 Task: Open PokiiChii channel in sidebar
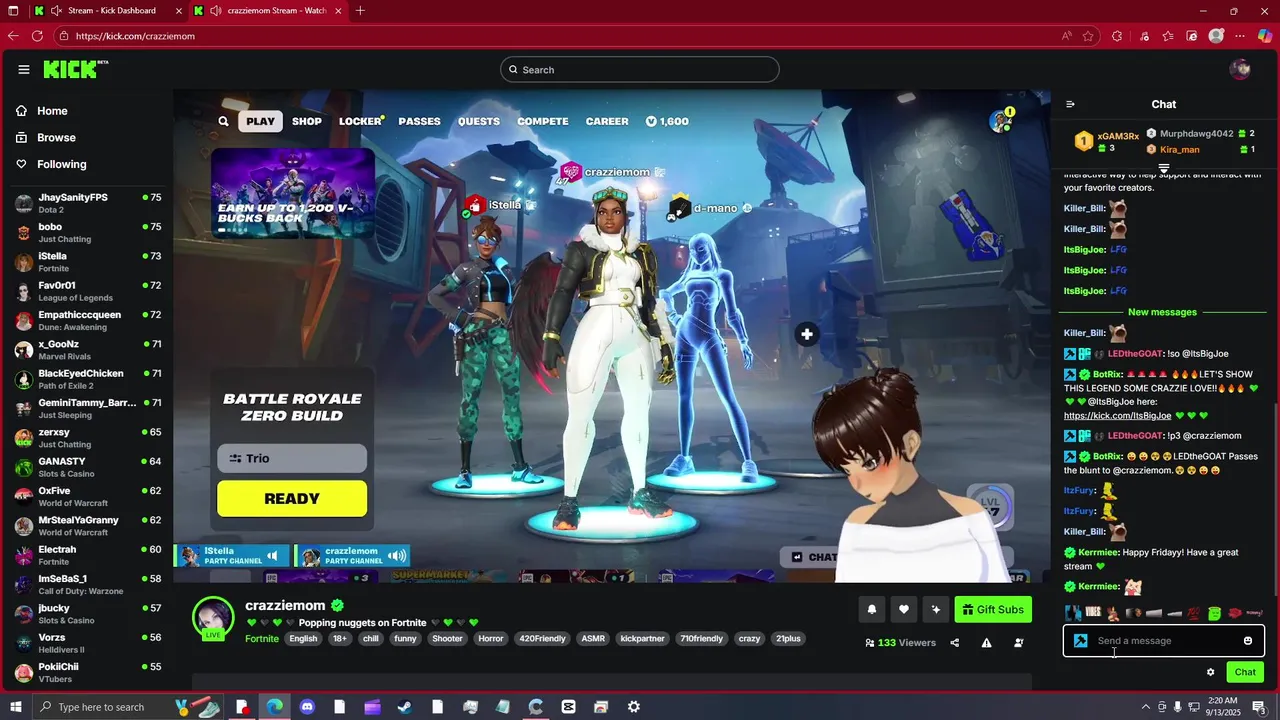pos(87,672)
